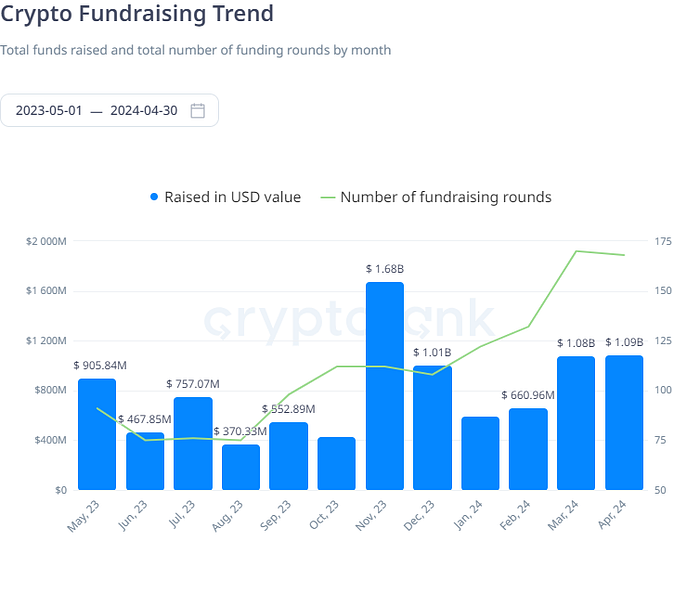
Task: Click the calendar icon in date picker
Action: click(197, 110)
